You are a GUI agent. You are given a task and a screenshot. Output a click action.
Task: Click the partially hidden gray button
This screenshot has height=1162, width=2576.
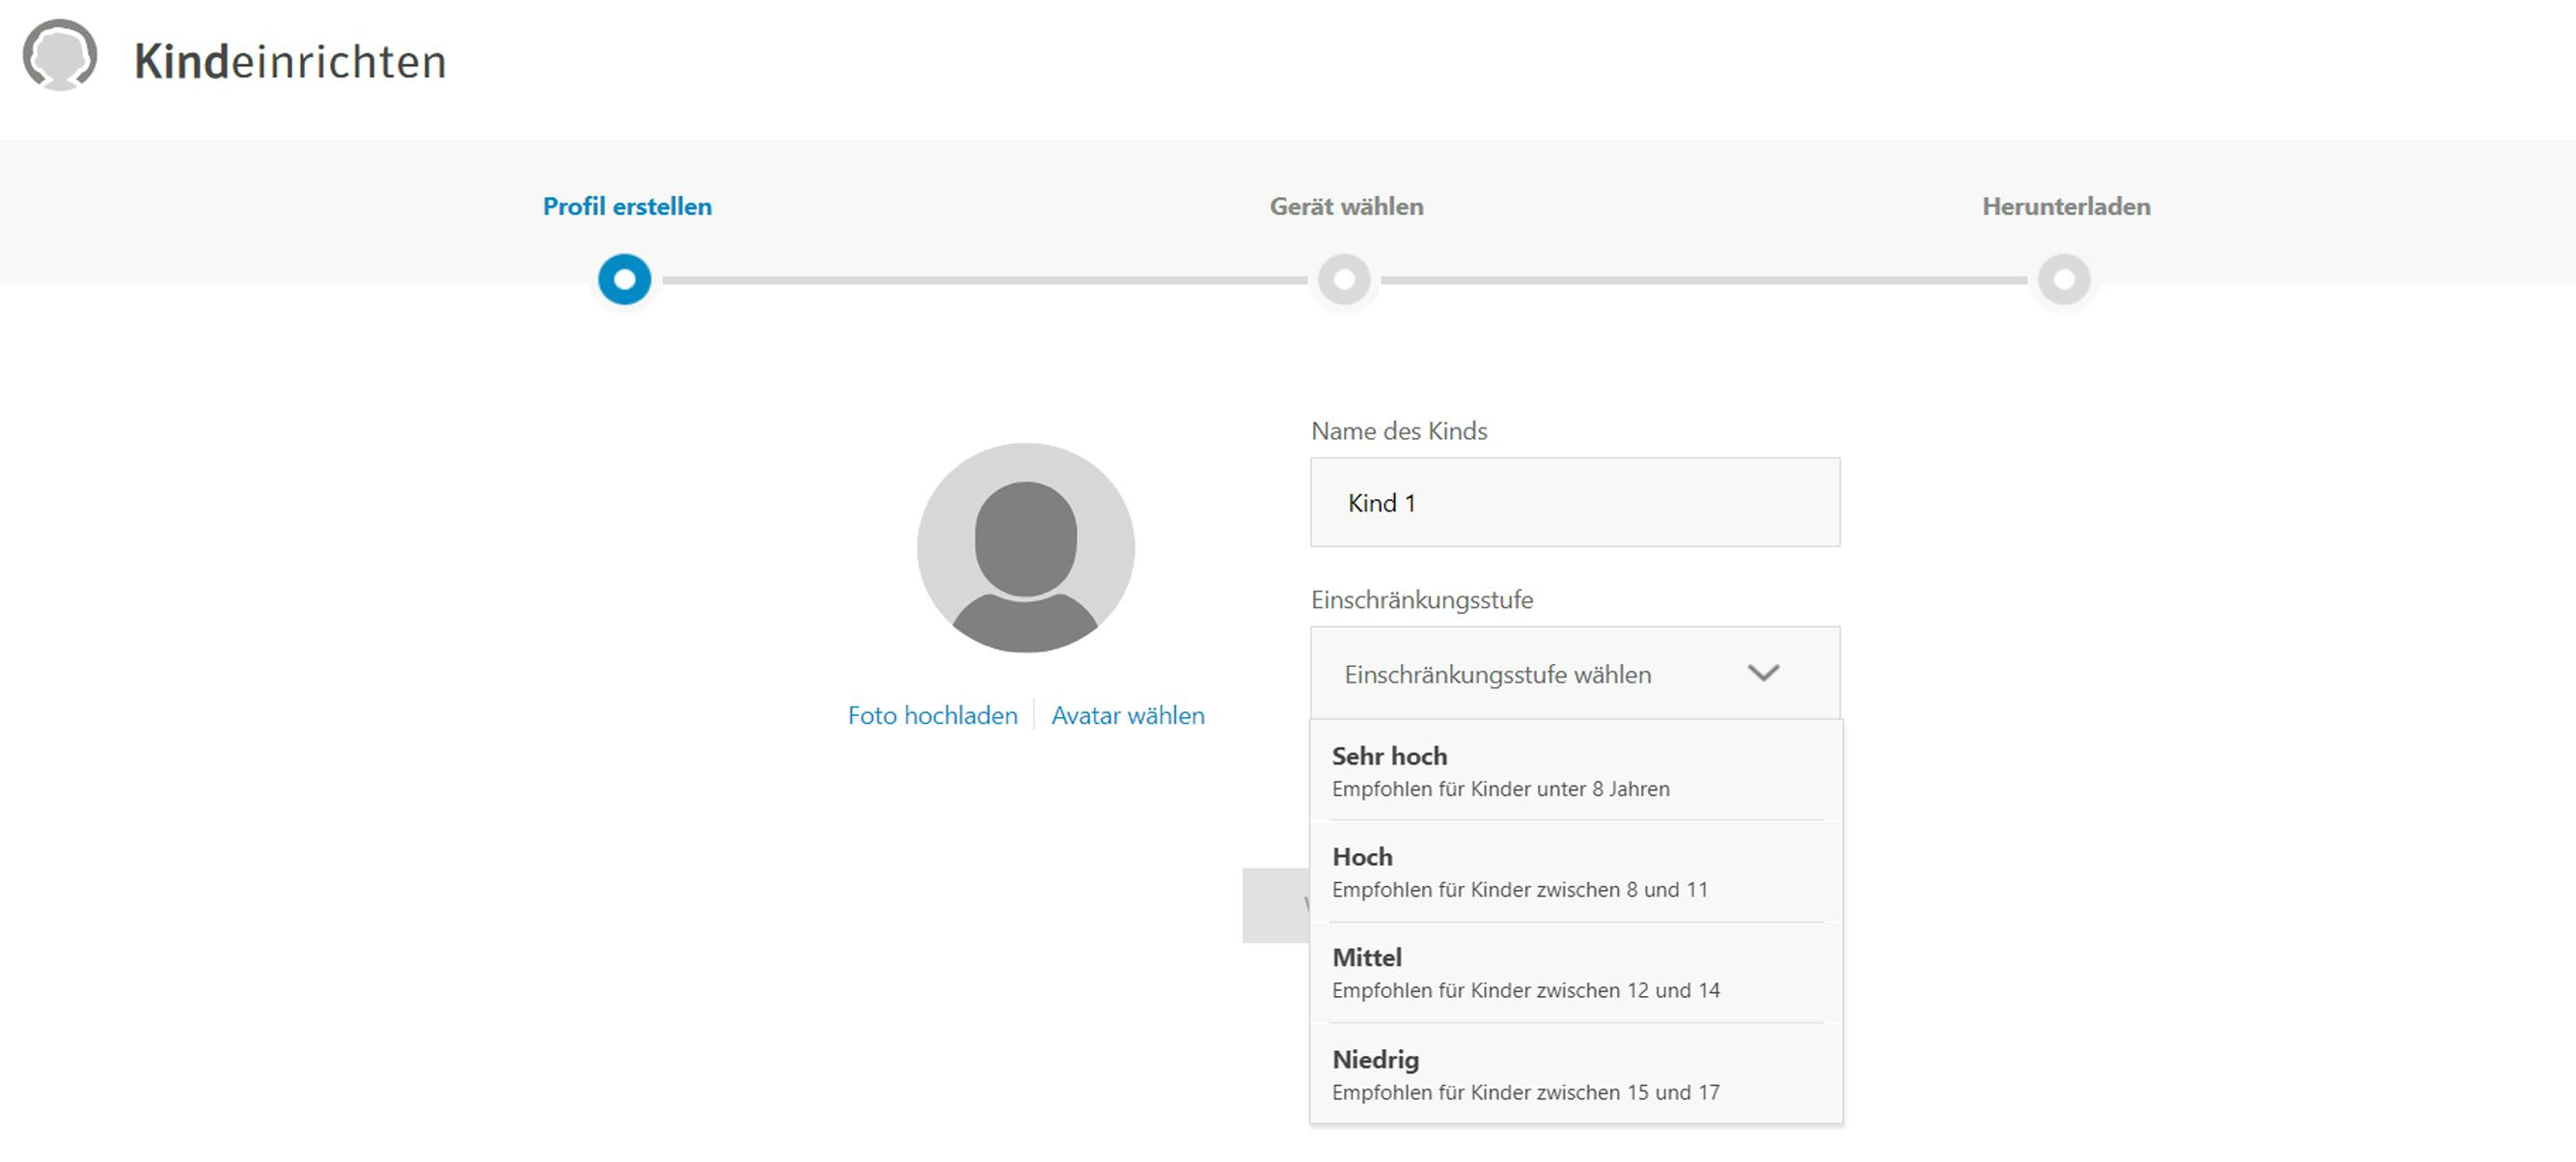pos(1275,906)
